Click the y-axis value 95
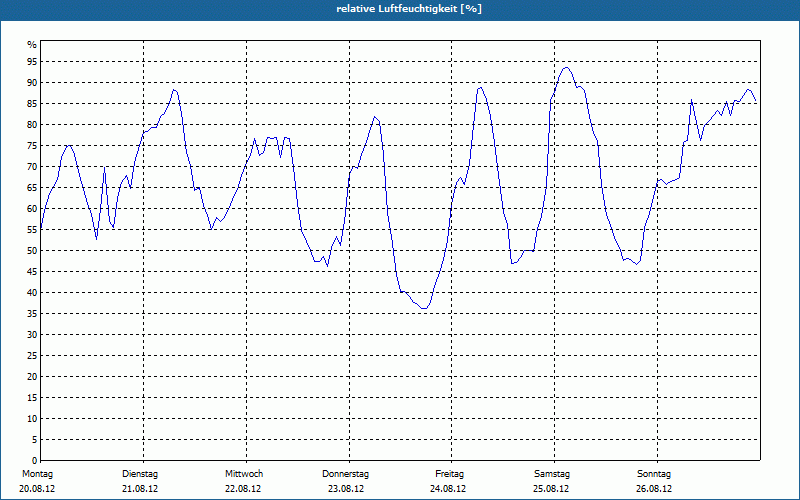This screenshot has width=800, height=500. coord(32,62)
